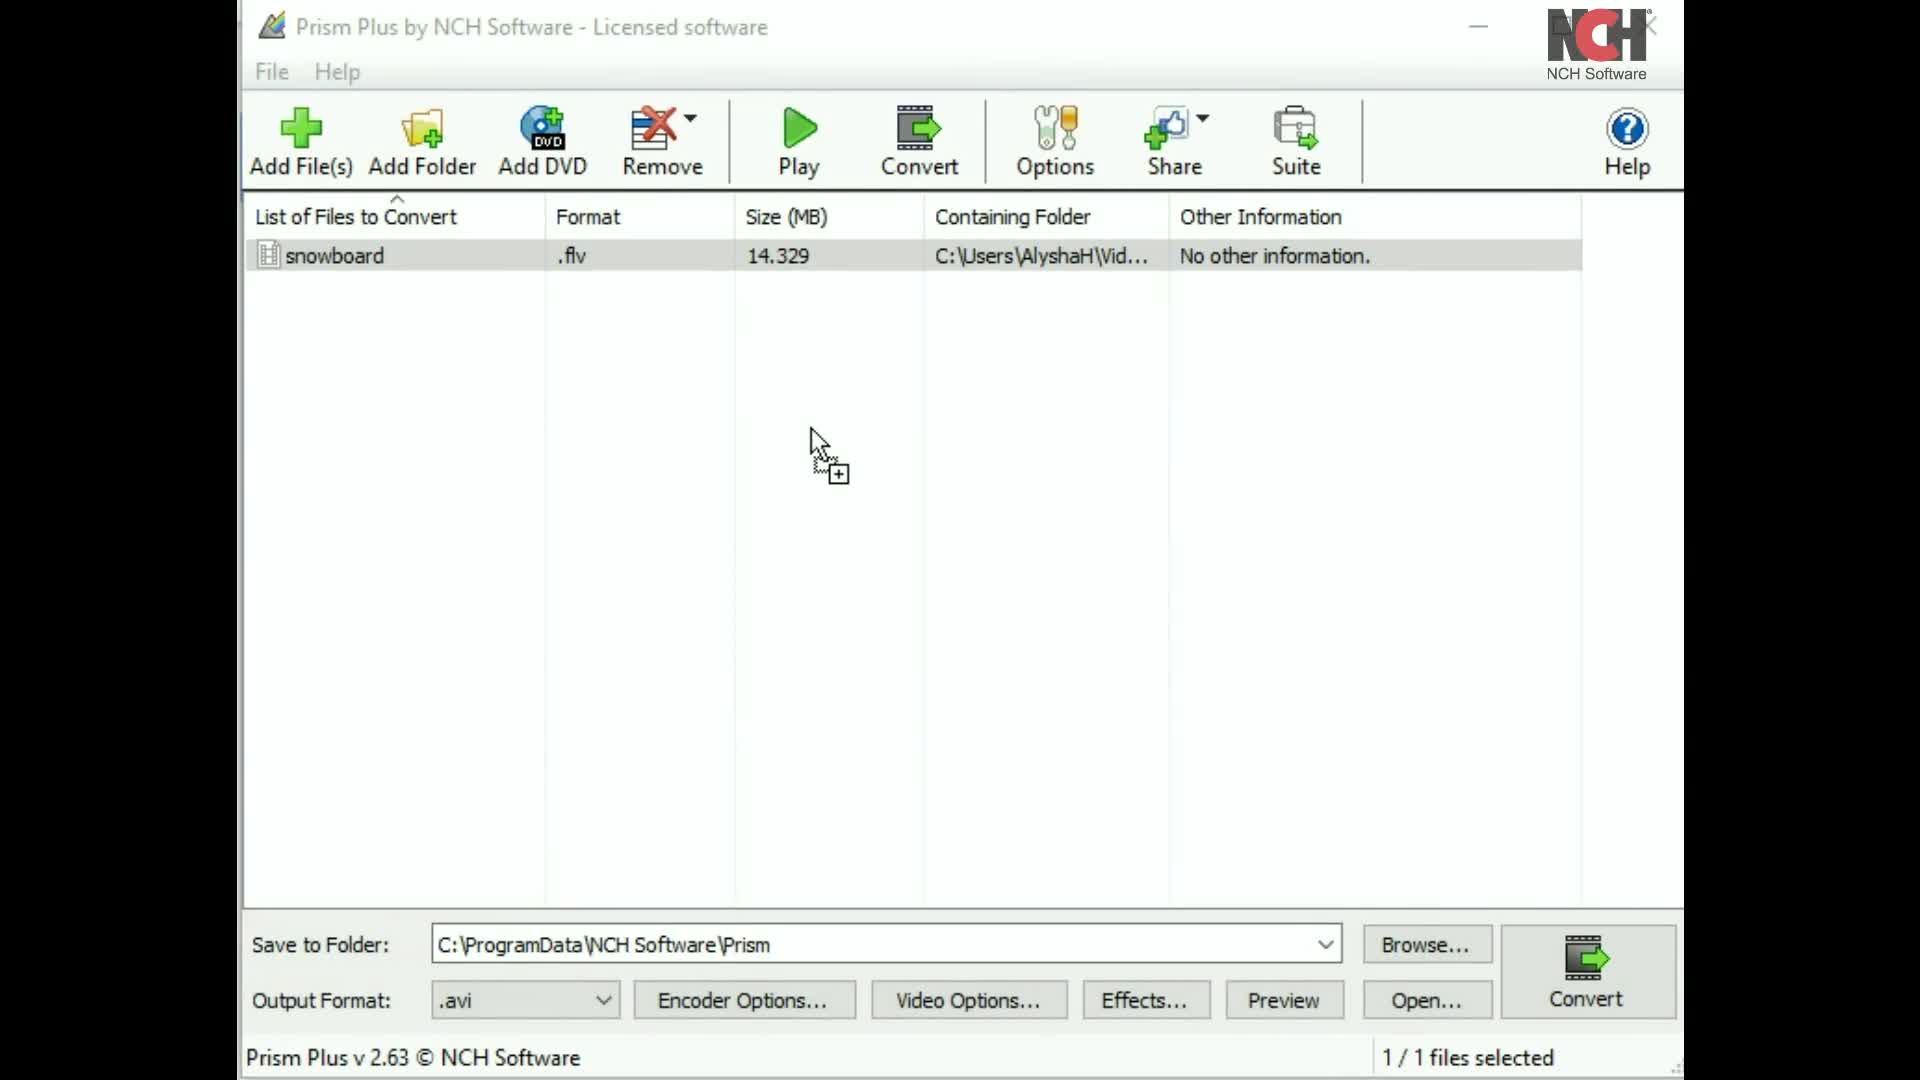The height and width of the screenshot is (1080, 1920).
Task: Open the Options tools icon
Action: (1055, 129)
